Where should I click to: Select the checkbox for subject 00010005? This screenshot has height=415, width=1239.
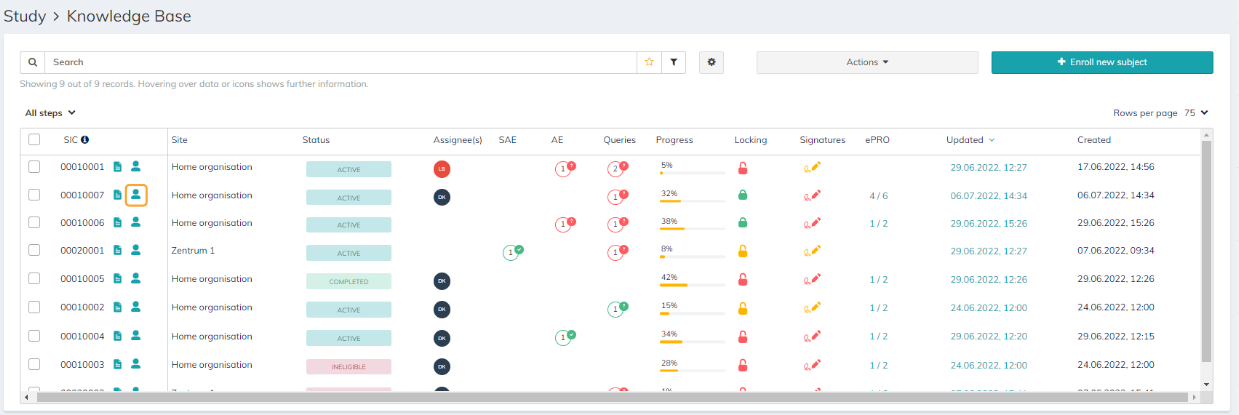[34, 279]
